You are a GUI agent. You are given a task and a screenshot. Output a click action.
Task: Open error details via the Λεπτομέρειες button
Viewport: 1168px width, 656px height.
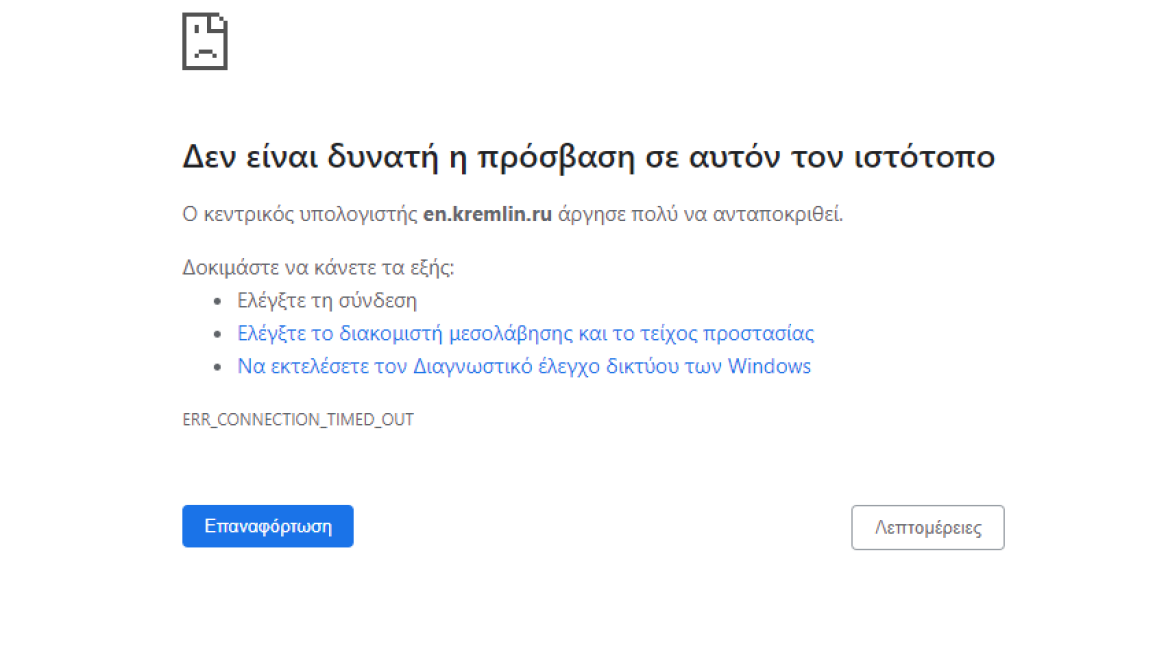[x=927, y=527]
